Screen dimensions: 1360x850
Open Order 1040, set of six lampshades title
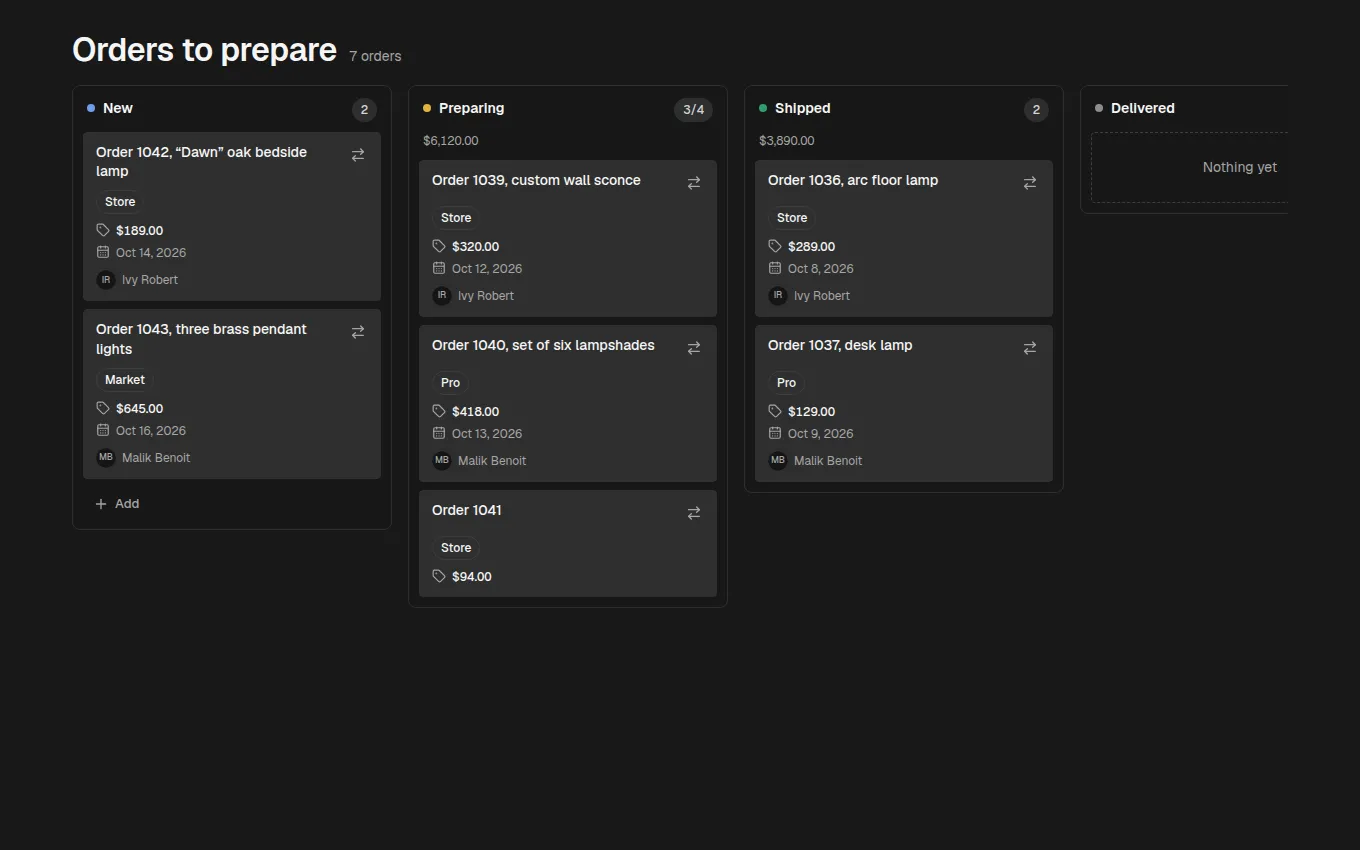(543, 345)
